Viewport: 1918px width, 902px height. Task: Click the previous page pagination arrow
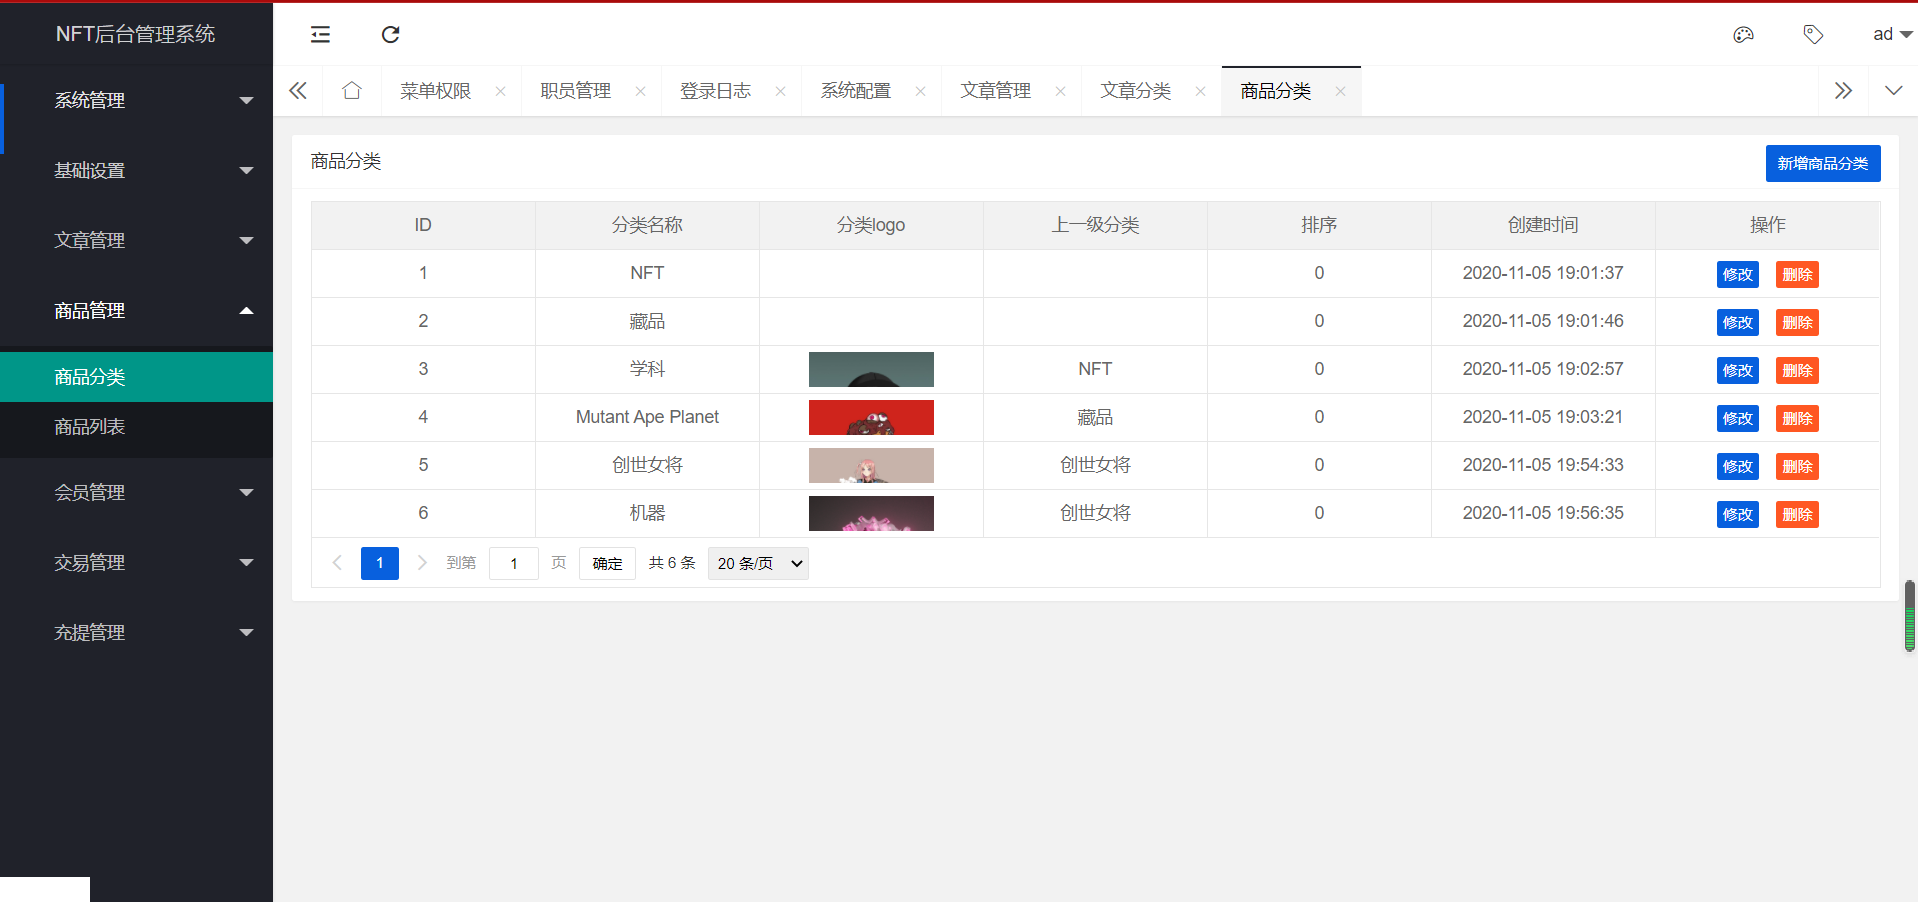coord(337,563)
